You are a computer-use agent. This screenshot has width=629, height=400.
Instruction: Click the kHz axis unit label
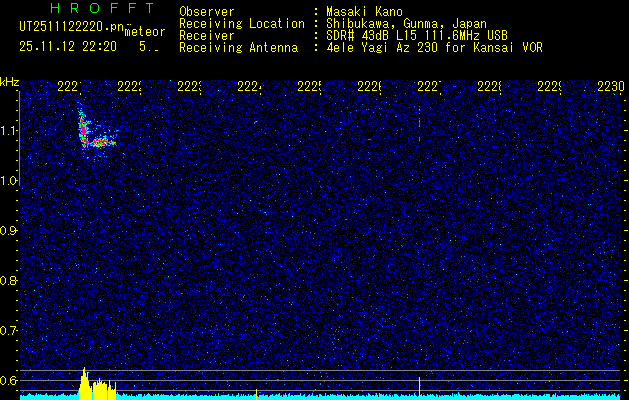[x=10, y=83]
